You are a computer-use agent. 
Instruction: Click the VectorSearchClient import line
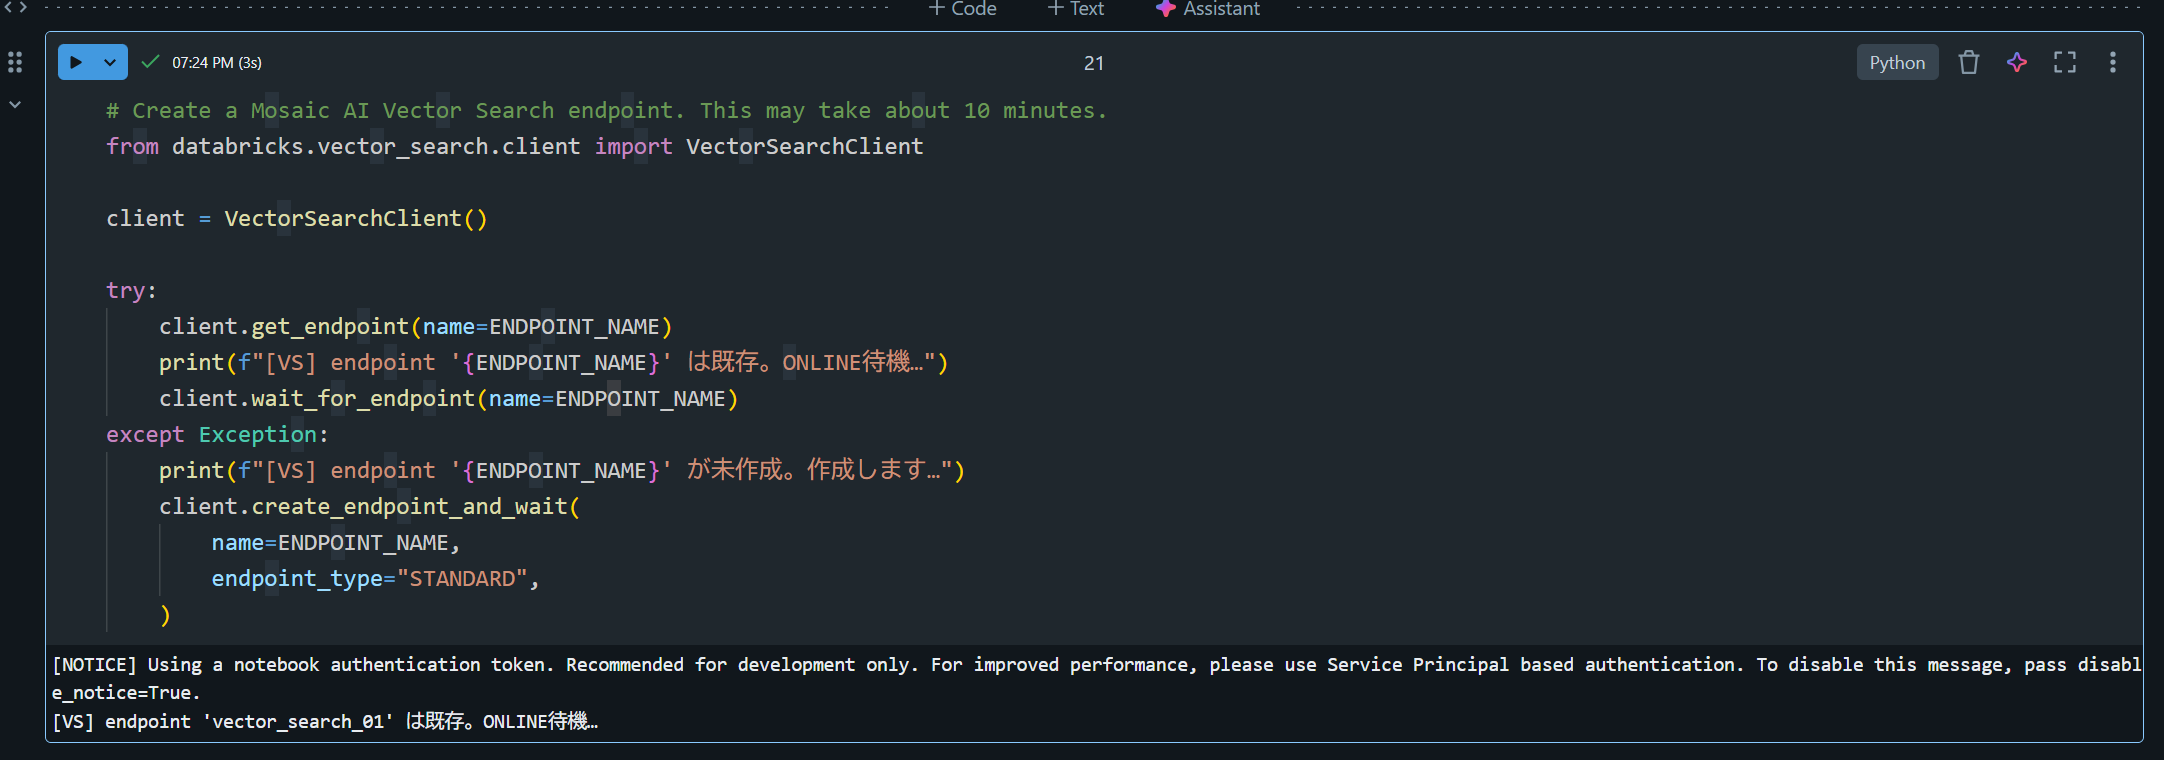click(x=515, y=146)
